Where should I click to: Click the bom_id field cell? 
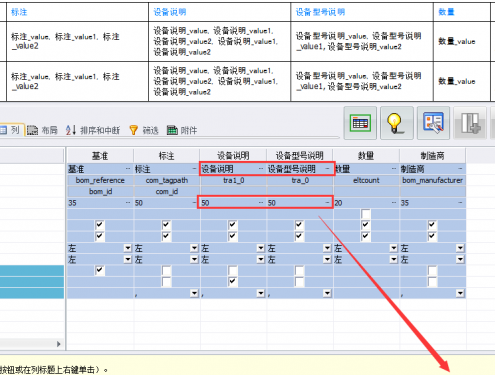click(x=100, y=192)
